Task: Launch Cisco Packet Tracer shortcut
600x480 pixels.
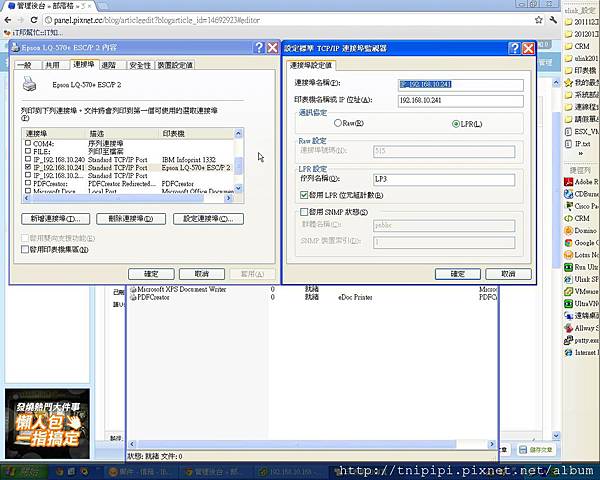Action: (x=581, y=206)
